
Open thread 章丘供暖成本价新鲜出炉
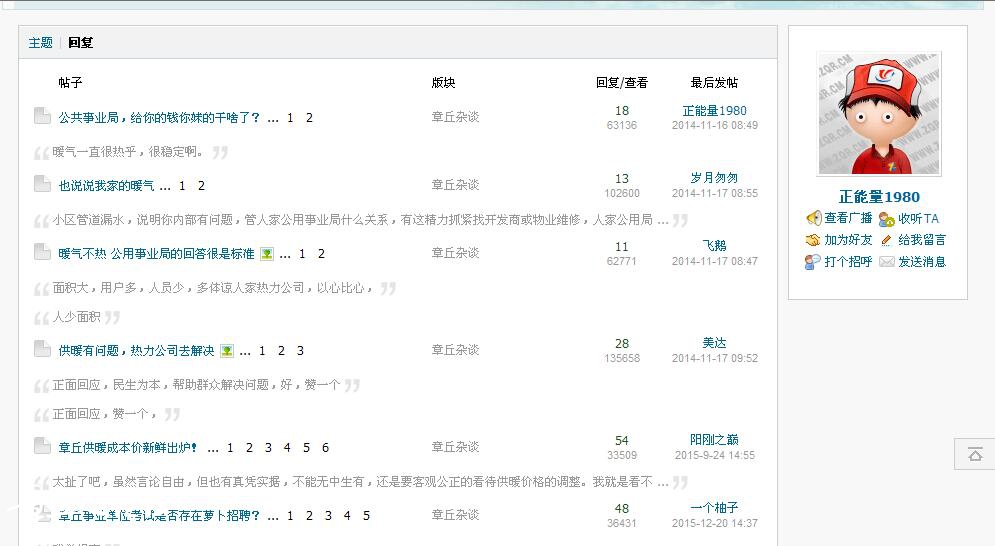point(128,448)
